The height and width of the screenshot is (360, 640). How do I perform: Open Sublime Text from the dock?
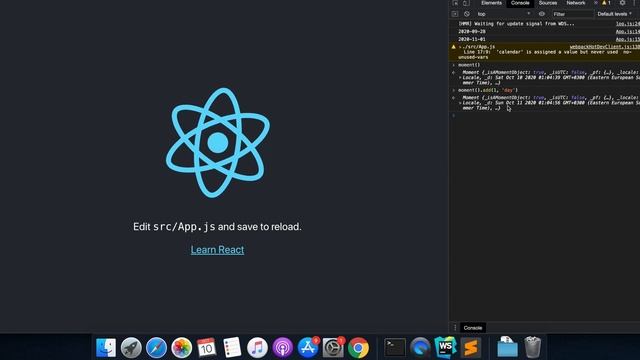(471, 348)
